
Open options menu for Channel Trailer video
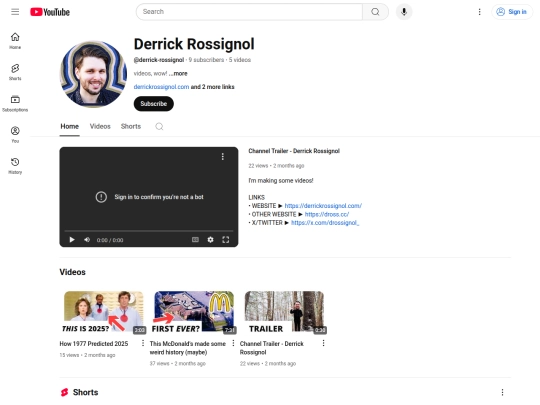(323, 343)
